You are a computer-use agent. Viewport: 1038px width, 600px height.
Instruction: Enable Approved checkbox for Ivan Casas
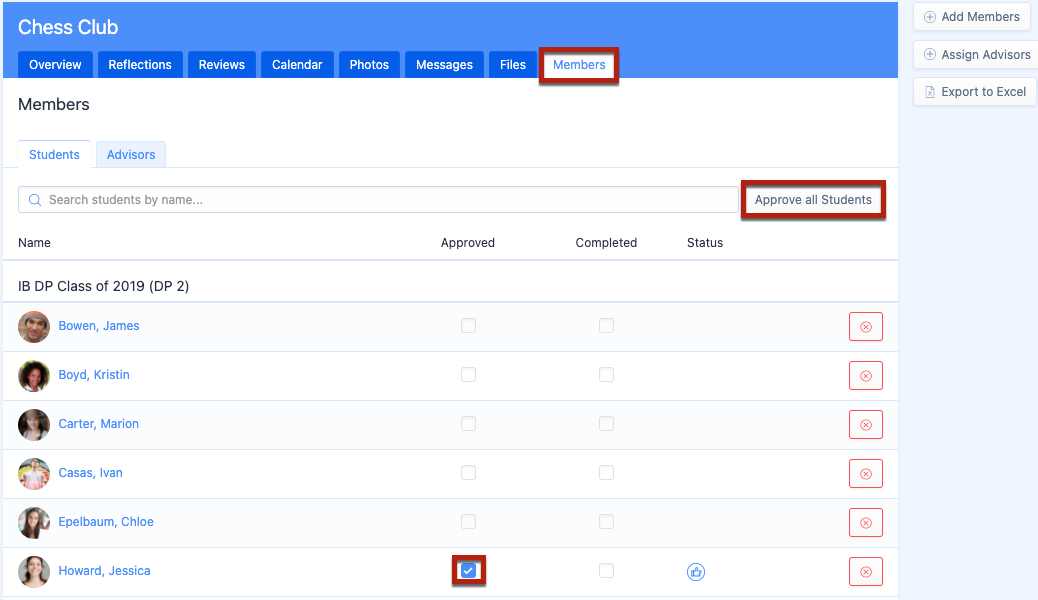point(468,473)
